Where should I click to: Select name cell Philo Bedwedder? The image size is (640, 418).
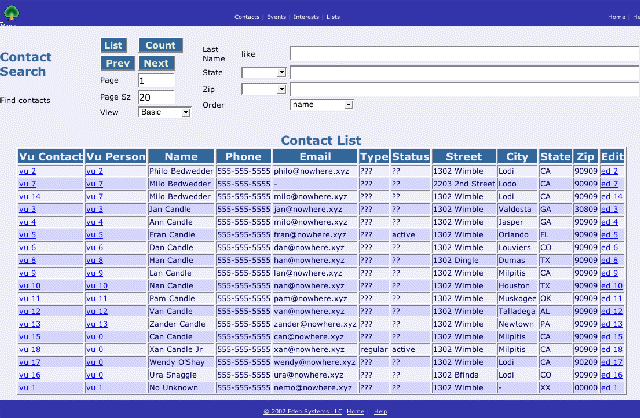pos(181,171)
